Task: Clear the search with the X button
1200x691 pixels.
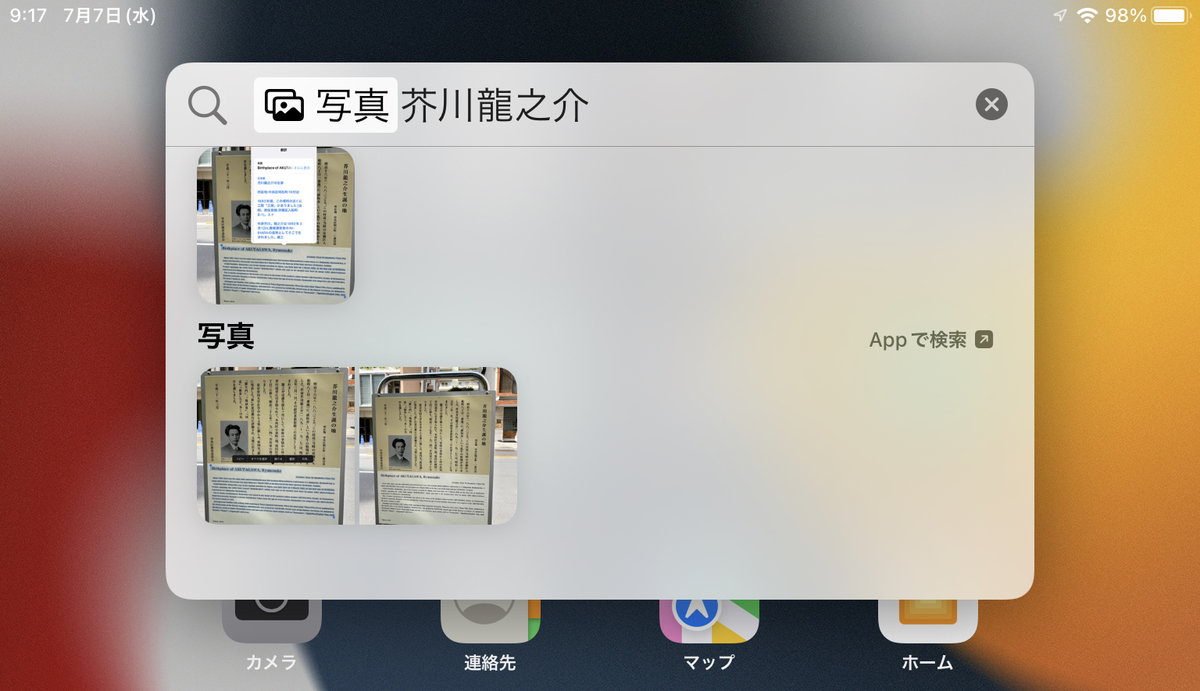Action: point(991,105)
